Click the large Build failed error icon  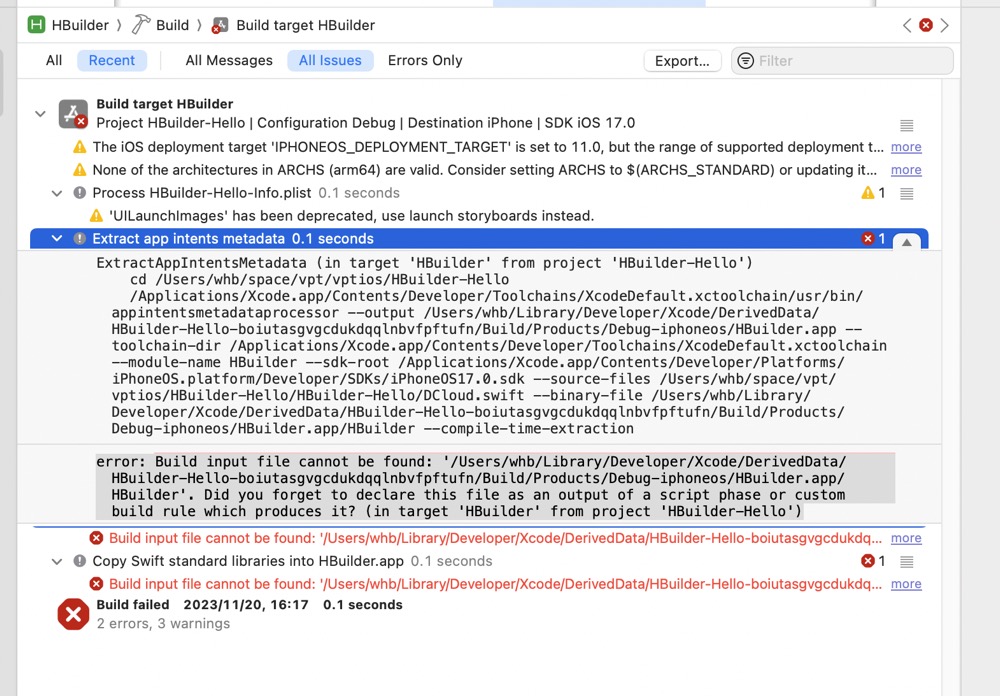[73, 614]
